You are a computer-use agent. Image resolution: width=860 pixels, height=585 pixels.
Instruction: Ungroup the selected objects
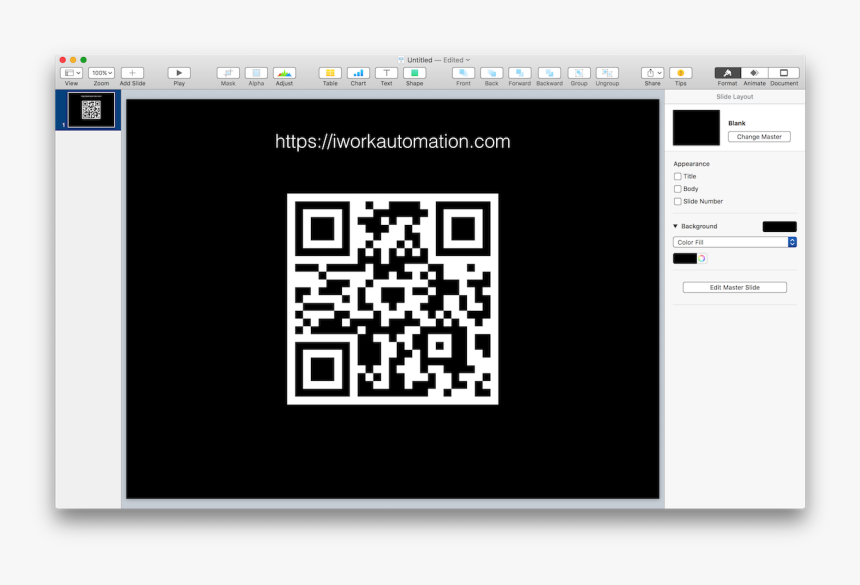click(x=607, y=73)
